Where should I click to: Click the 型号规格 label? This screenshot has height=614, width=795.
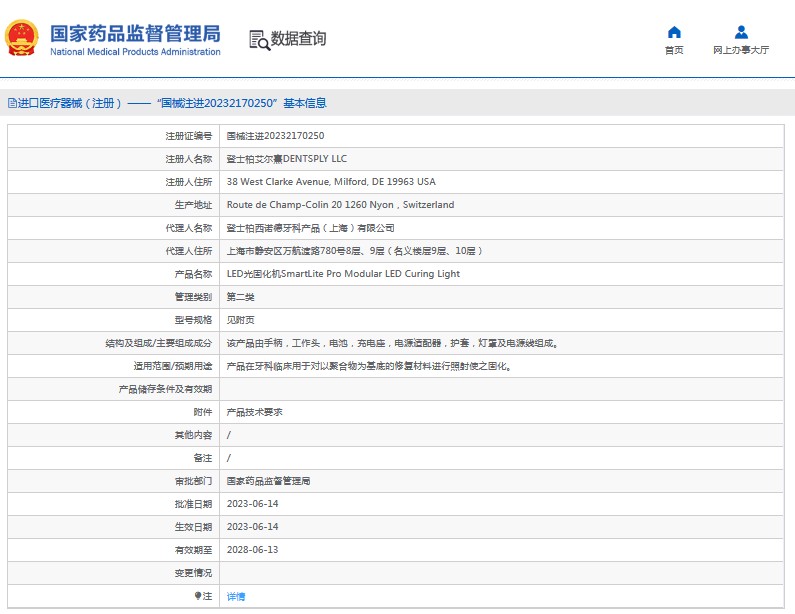coord(193,320)
